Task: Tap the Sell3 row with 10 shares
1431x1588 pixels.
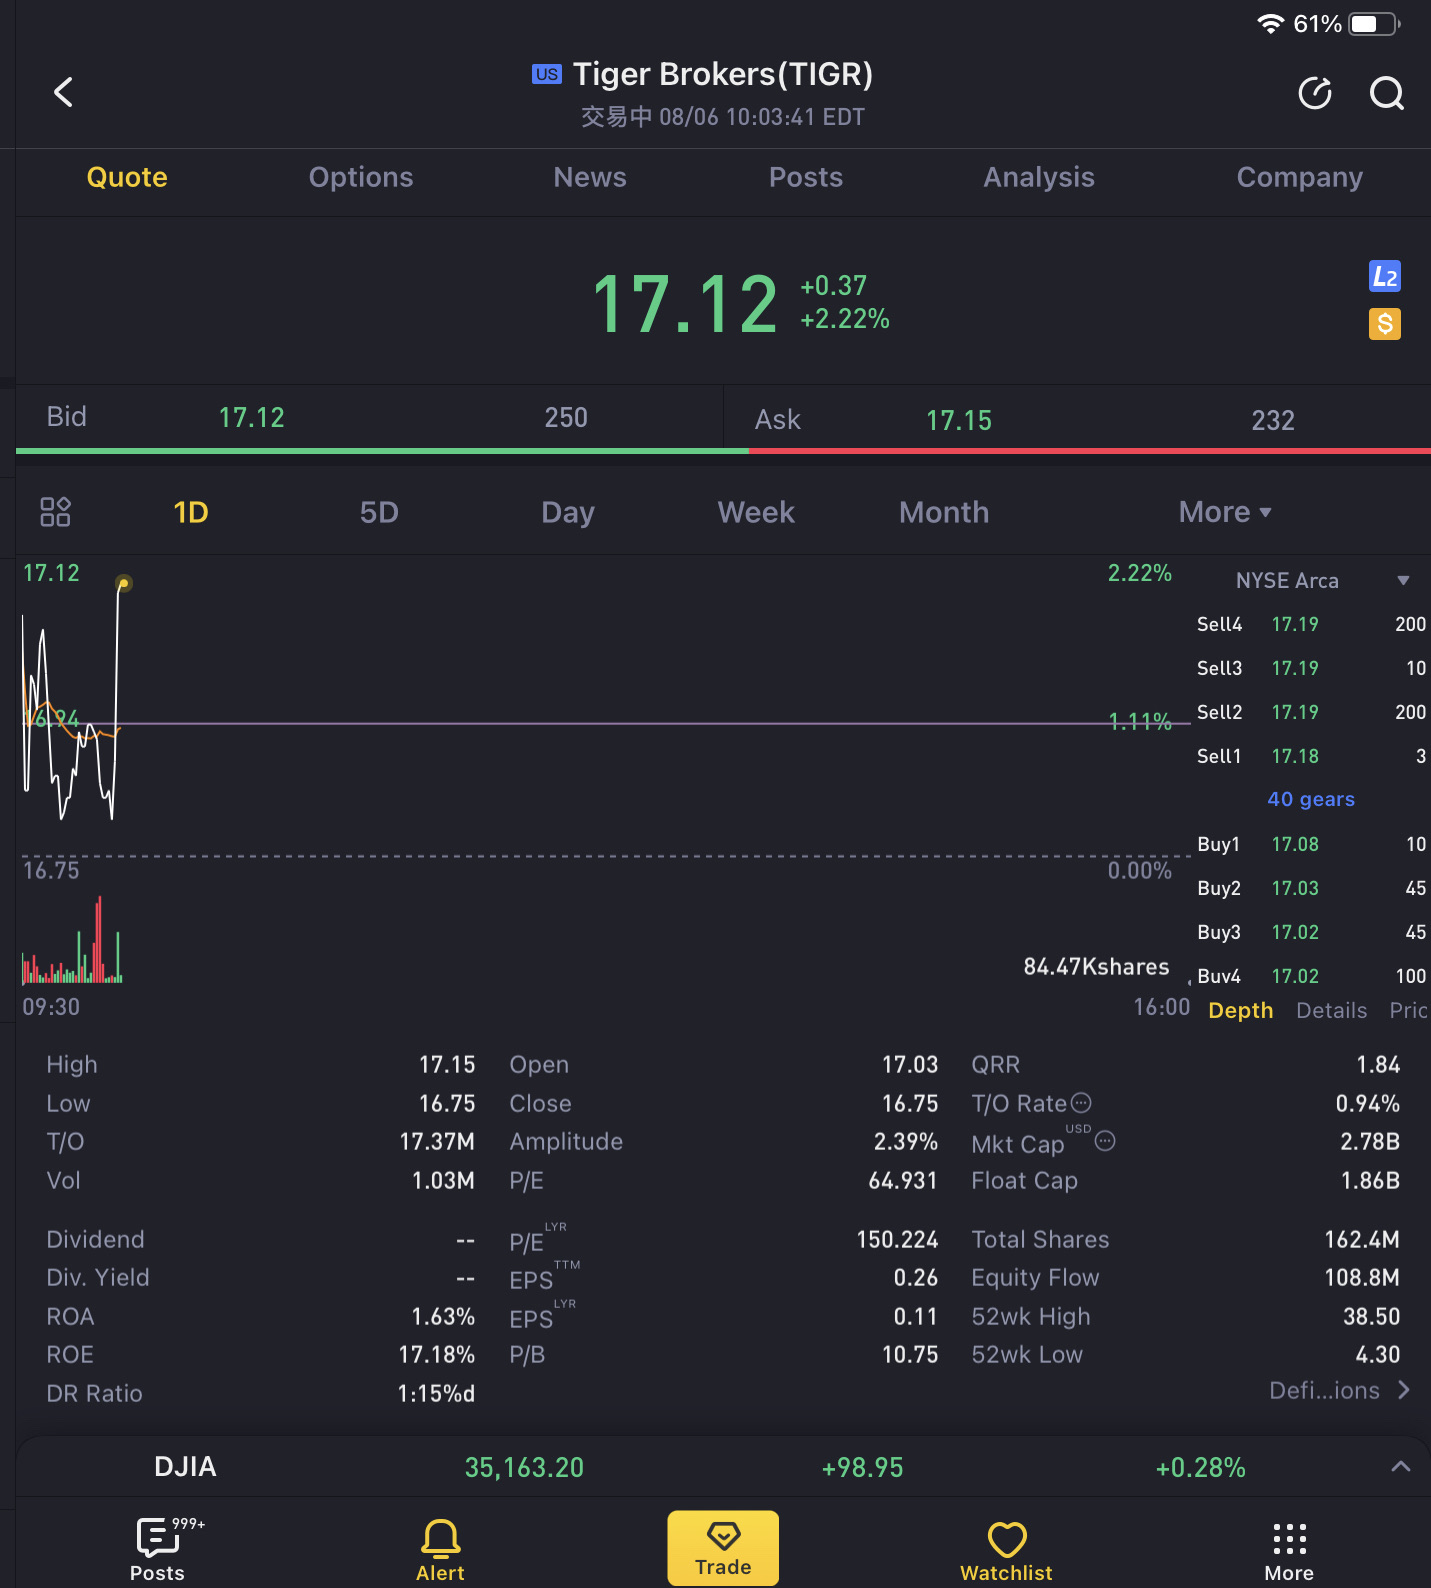Action: [x=1311, y=668]
